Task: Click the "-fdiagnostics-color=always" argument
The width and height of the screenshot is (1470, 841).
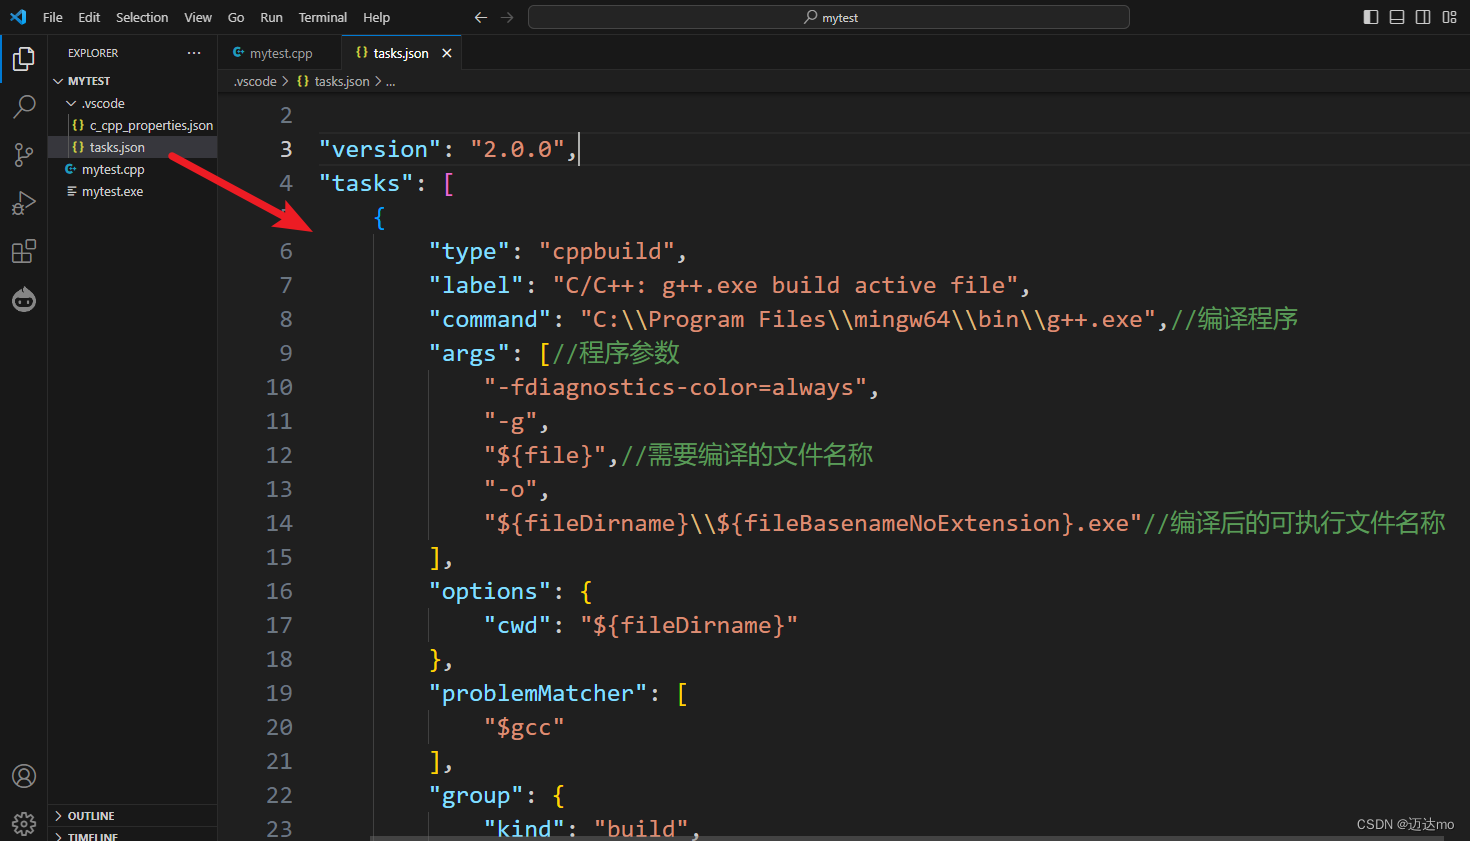Action: tap(675, 387)
